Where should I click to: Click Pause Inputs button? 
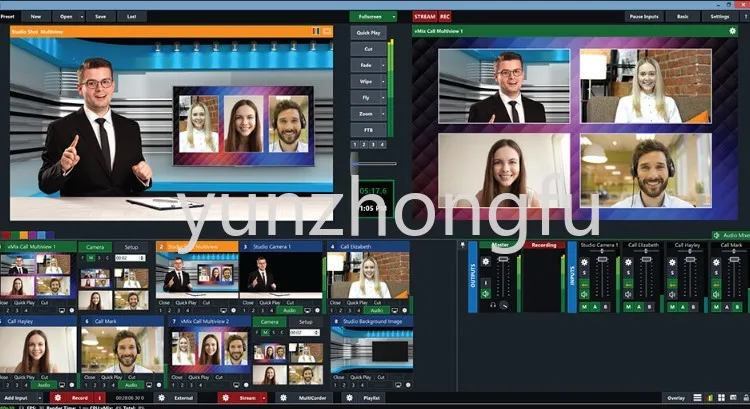[x=644, y=17]
